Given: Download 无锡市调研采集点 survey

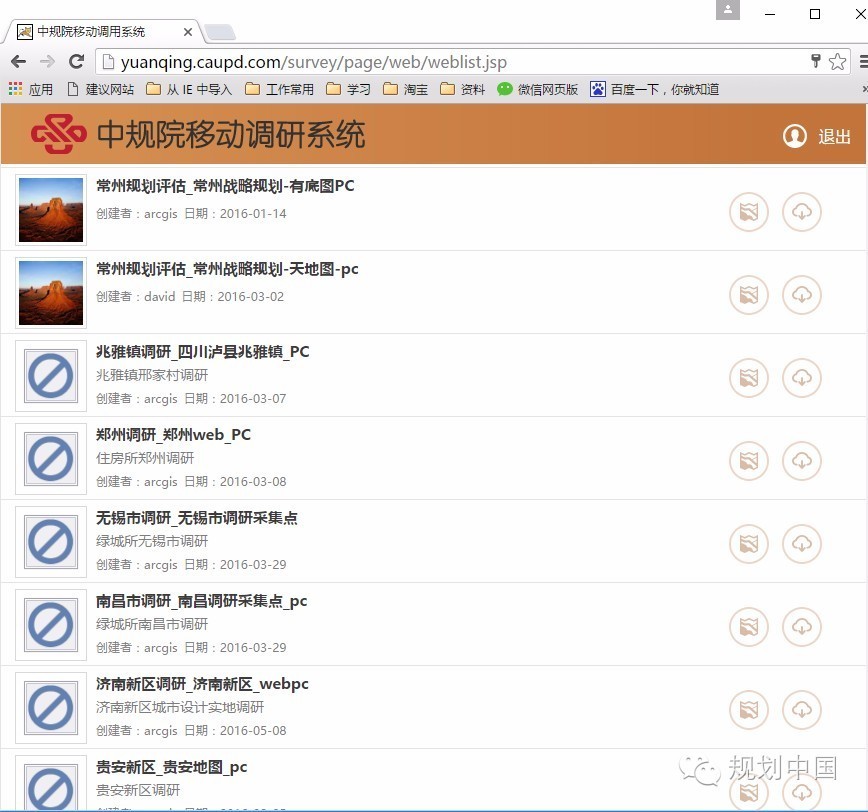Looking at the screenshot, I should coord(802,544).
